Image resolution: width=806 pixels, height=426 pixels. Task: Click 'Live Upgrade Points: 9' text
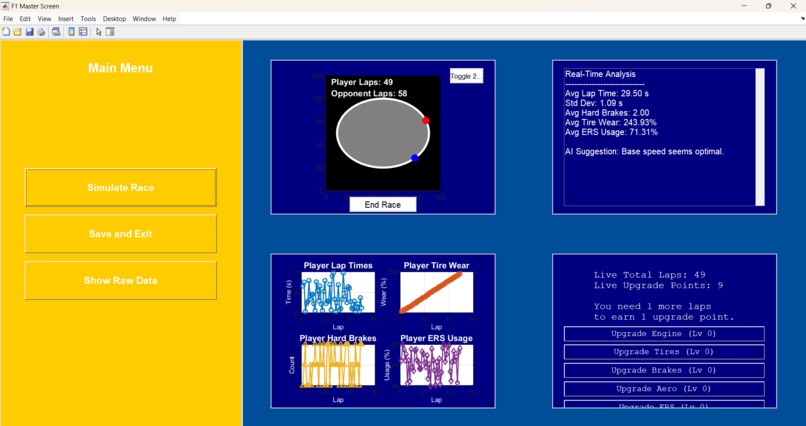[658, 286]
